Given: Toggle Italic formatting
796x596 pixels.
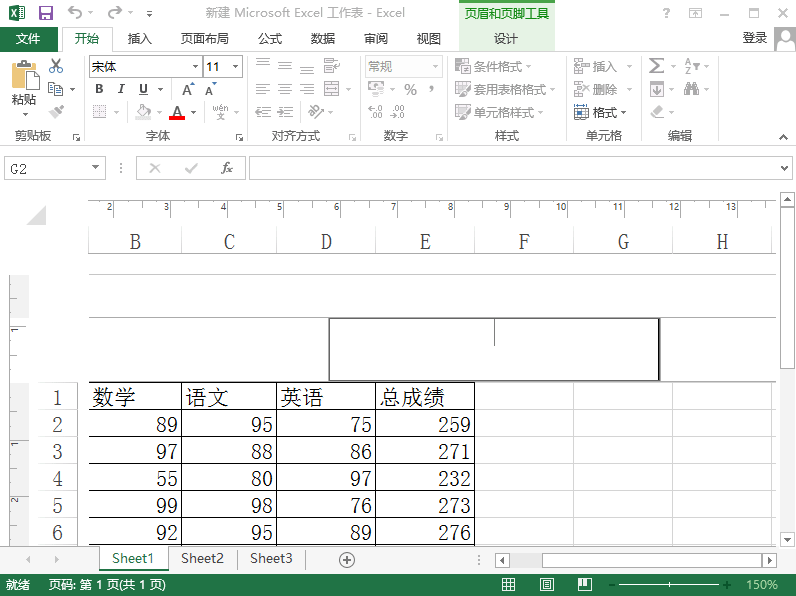Looking at the screenshot, I should pyautogui.click(x=121, y=89).
